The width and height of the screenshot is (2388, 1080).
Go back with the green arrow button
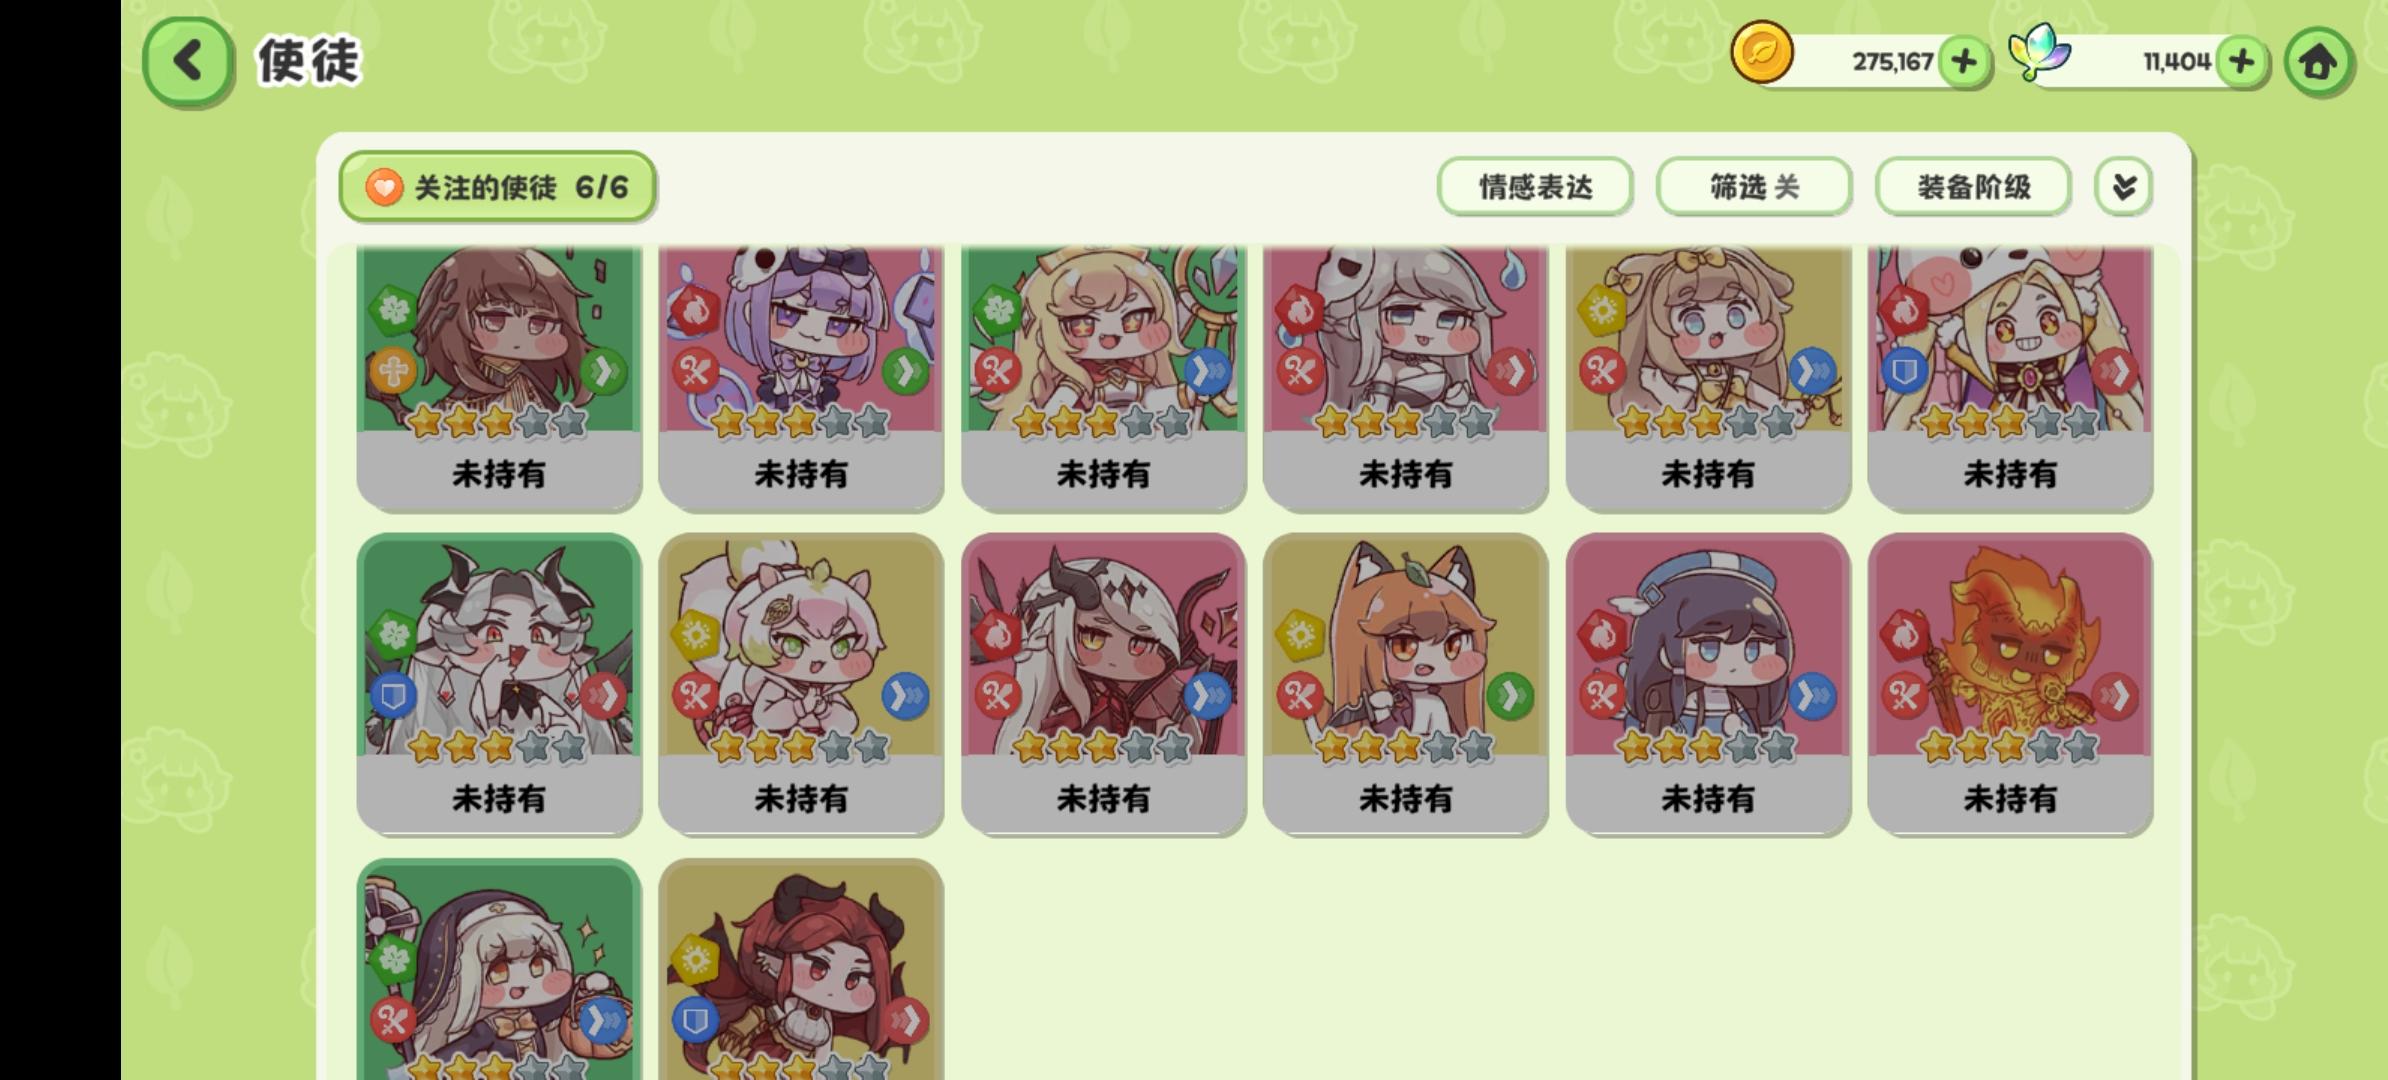[188, 62]
